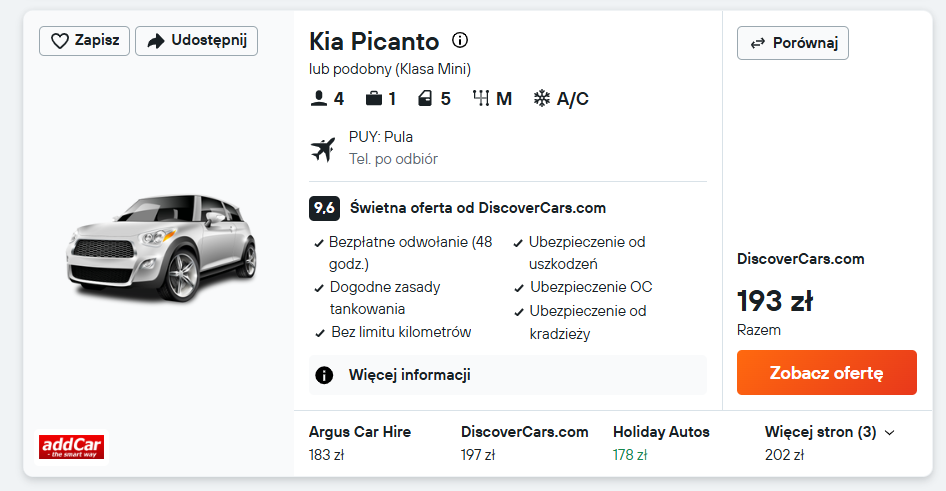Screen dimensions: 946x491
Task: Click the air conditioning snowflake icon
Action: pos(542,98)
